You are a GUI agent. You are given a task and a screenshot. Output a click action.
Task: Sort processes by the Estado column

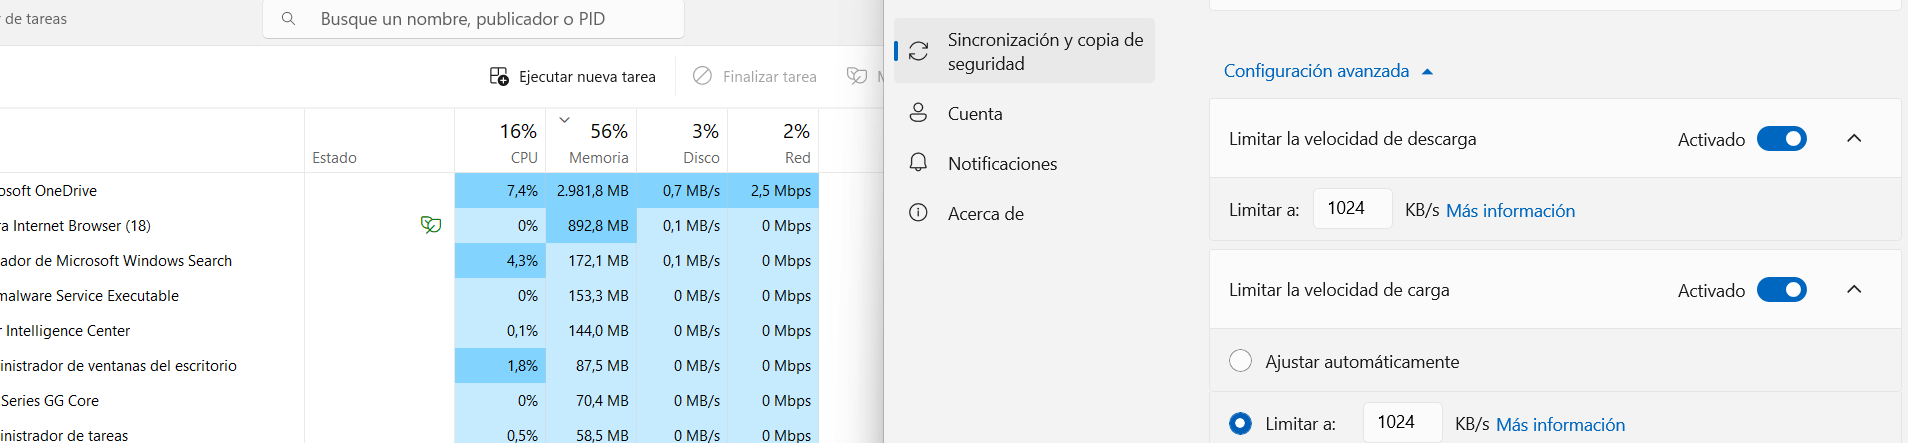point(379,141)
